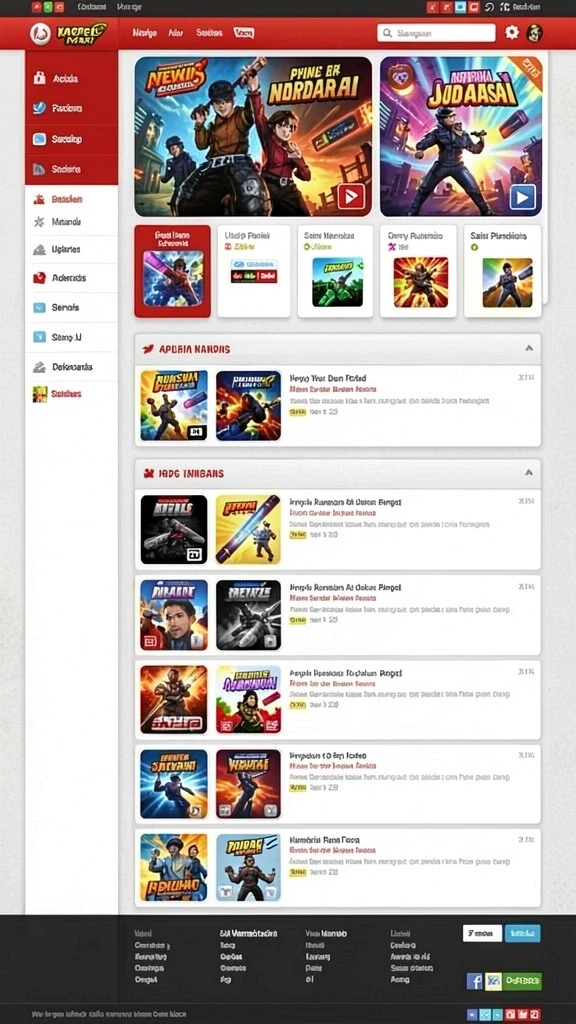Click the white button in footer
Image resolution: width=576 pixels, height=1024 pixels.
click(483, 933)
